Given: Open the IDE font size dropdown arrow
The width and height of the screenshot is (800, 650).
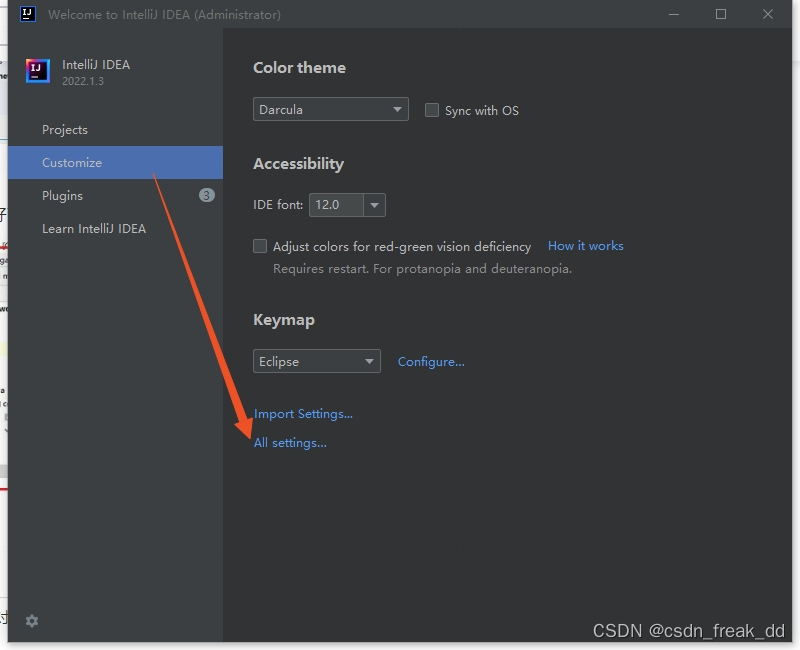Looking at the screenshot, I should [374, 205].
